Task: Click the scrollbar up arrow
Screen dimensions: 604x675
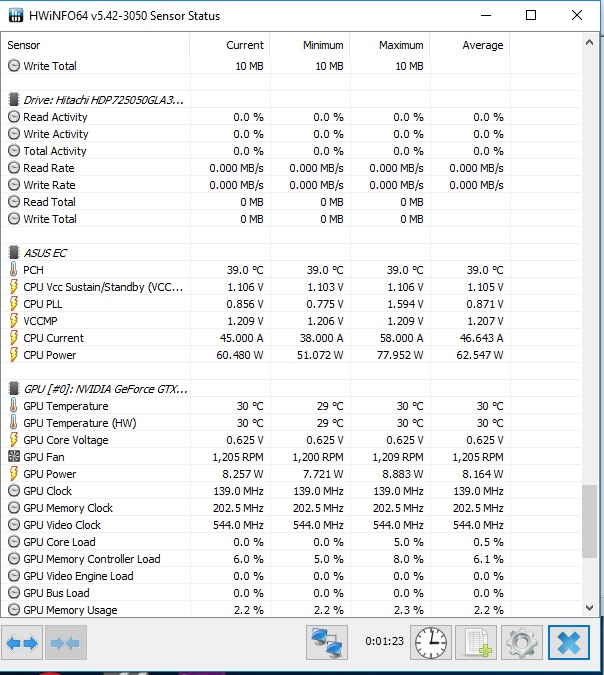Action: [x=588, y=44]
